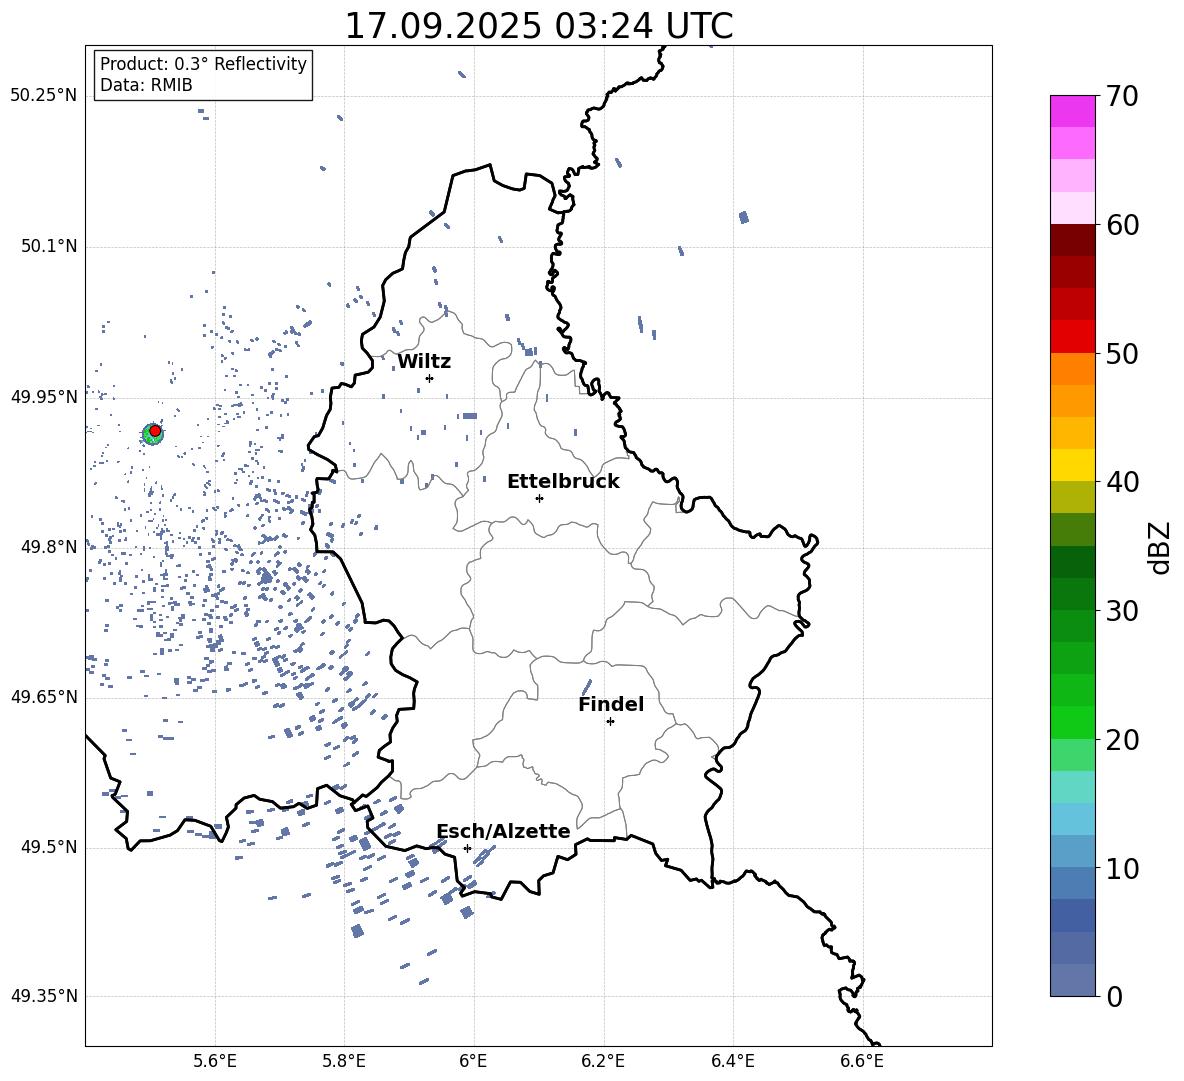Click the Esch/Alzette station cross marker
Viewport: 1184px width, 1081px height.
[x=467, y=848]
